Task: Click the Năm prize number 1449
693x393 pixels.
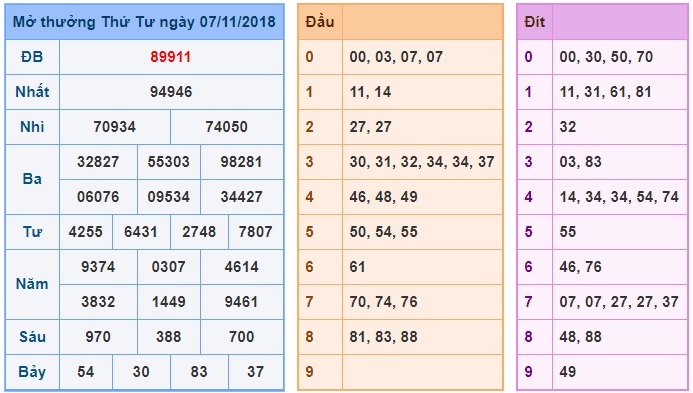Action: pos(168,302)
